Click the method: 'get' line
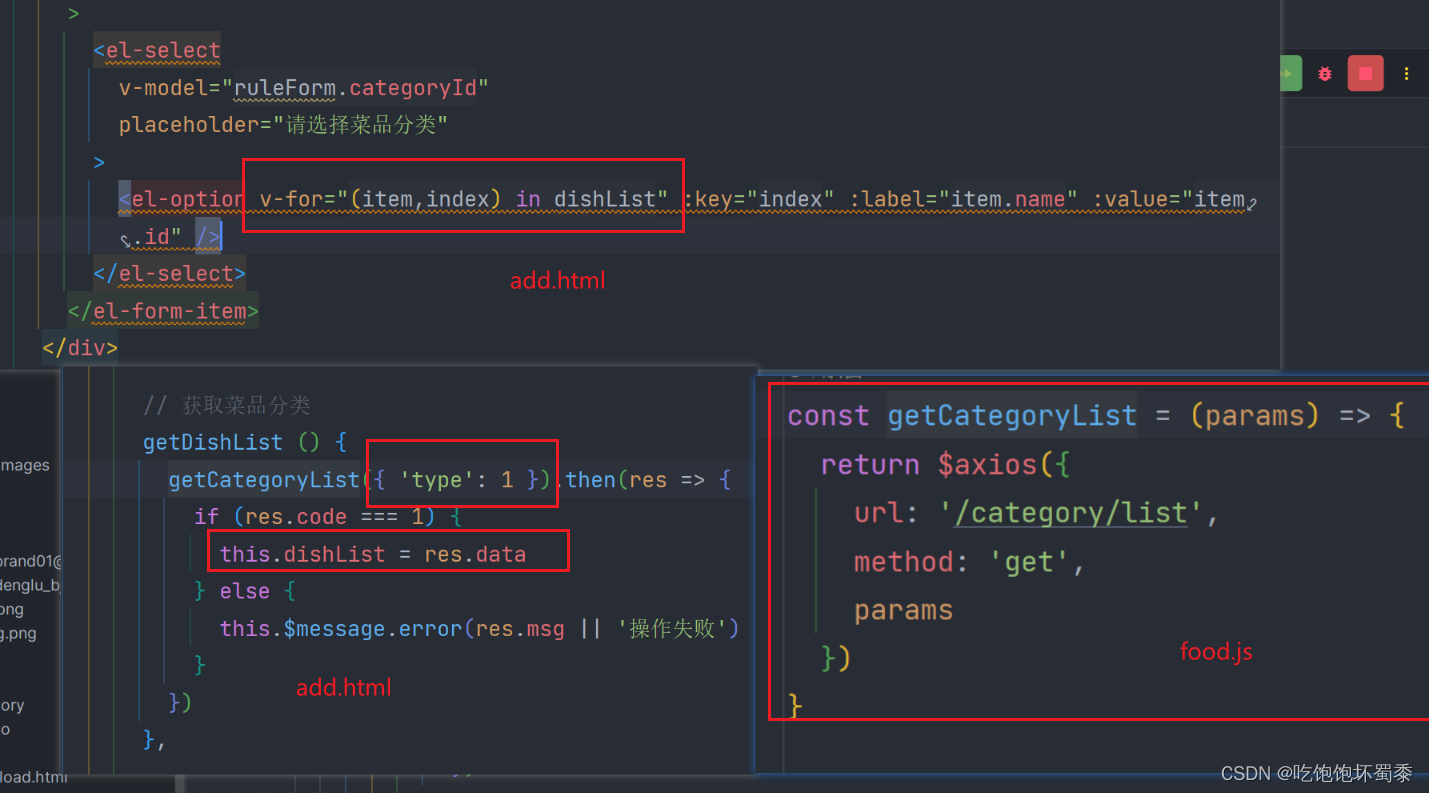This screenshot has height=793, width=1429. (969, 562)
